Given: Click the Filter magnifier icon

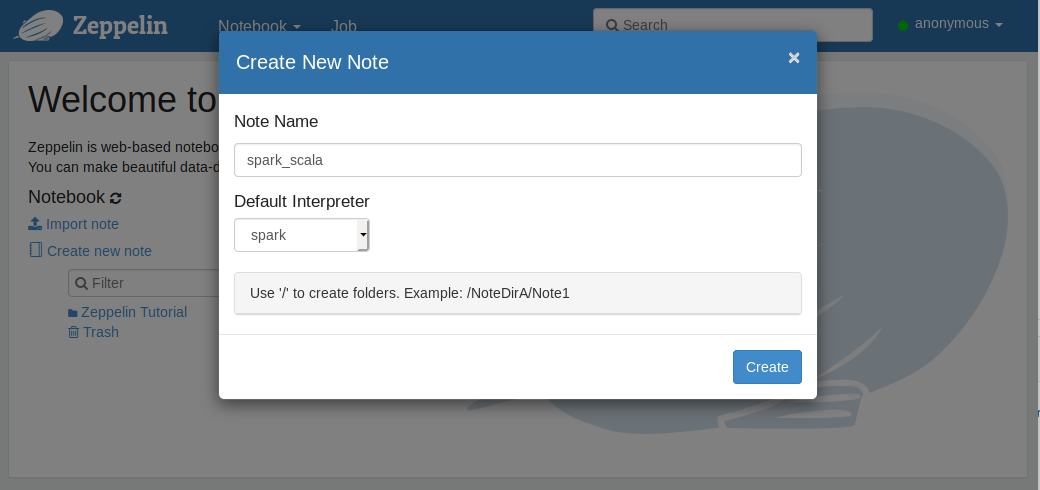Looking at the screenshot, I should [82, 284].
